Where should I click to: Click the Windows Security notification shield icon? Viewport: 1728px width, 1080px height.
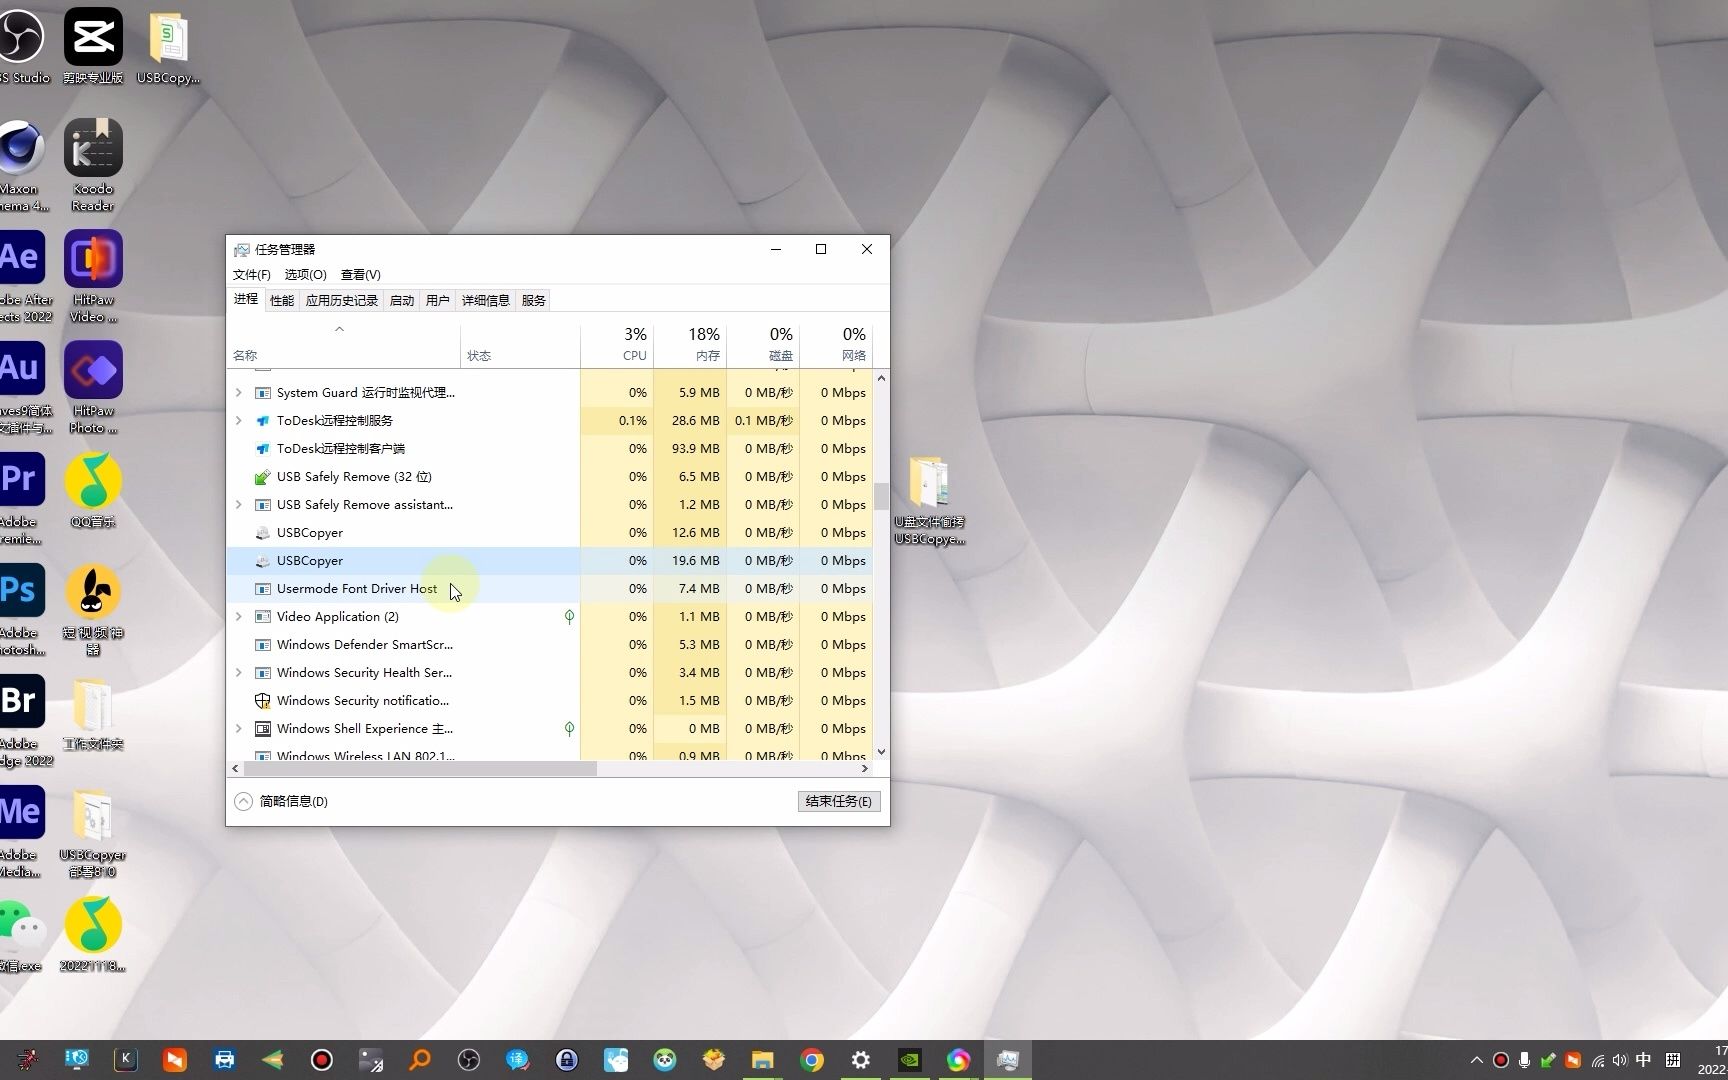tap(263, 701)
